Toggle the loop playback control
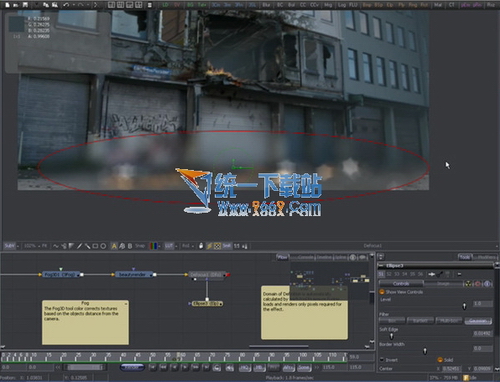The height and width of the screenshot is (382, 500). tap(217, 367)
